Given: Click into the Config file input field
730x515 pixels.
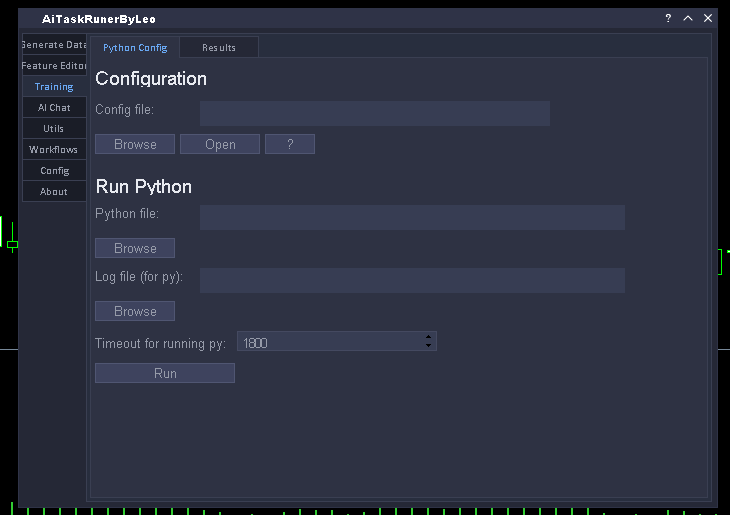Looking at the screenshot, I should point(374,113).
